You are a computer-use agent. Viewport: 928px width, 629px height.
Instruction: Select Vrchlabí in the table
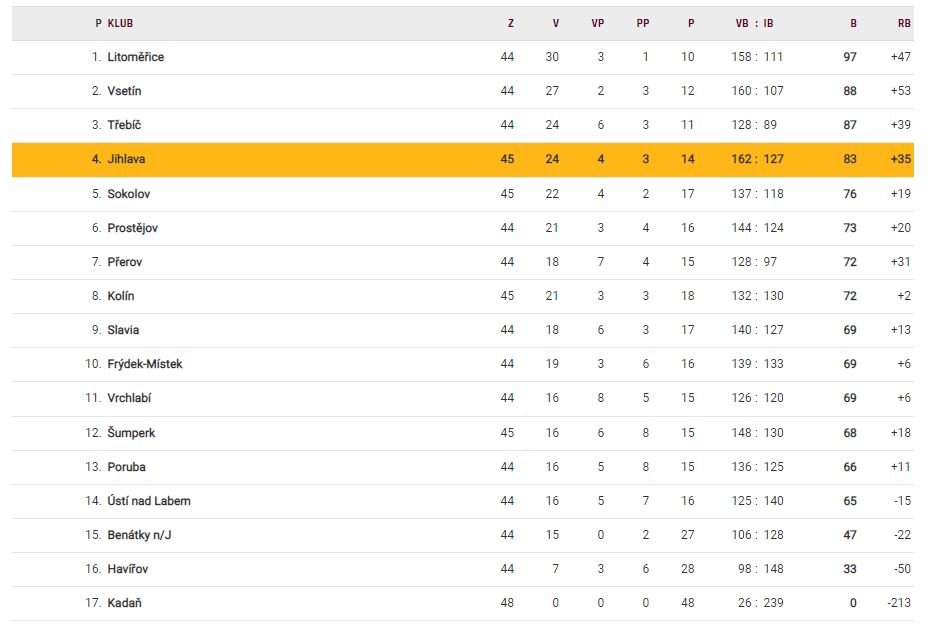[x=130, y=398]
